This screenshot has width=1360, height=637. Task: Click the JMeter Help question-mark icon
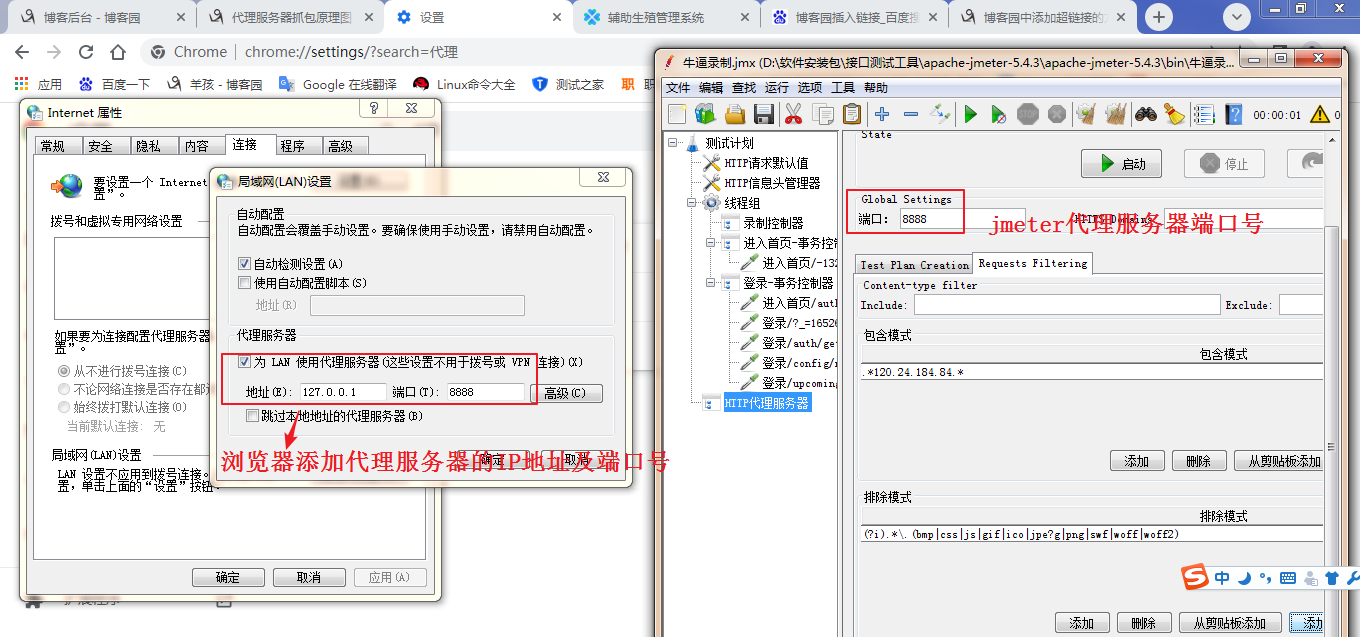(x=1233, y=114)
